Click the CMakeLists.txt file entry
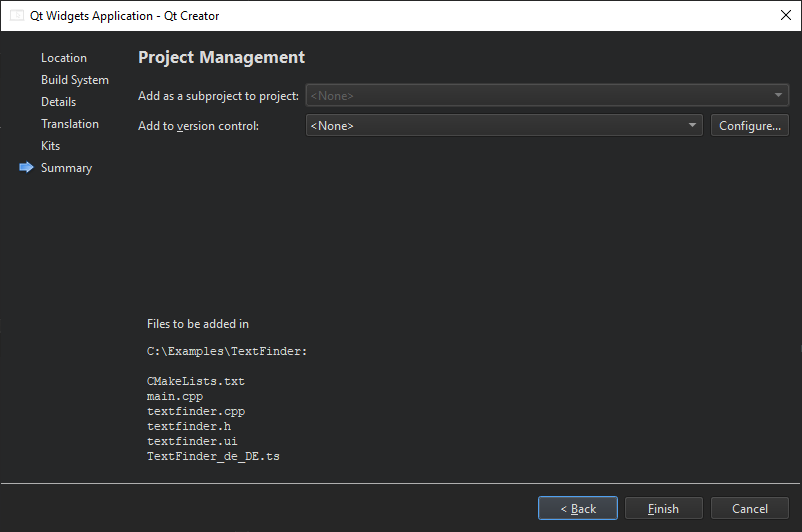Screen dimensions: 802x532 [x=196, y=381]
